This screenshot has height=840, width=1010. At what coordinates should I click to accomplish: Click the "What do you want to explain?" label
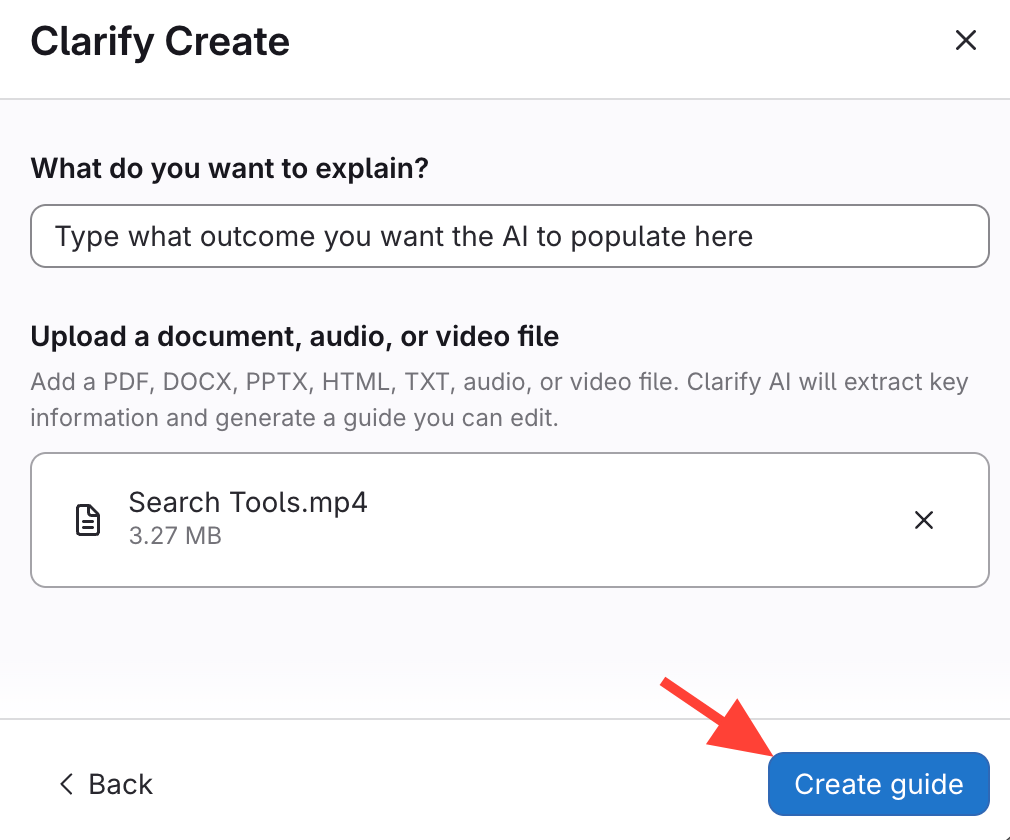[230, 167]
